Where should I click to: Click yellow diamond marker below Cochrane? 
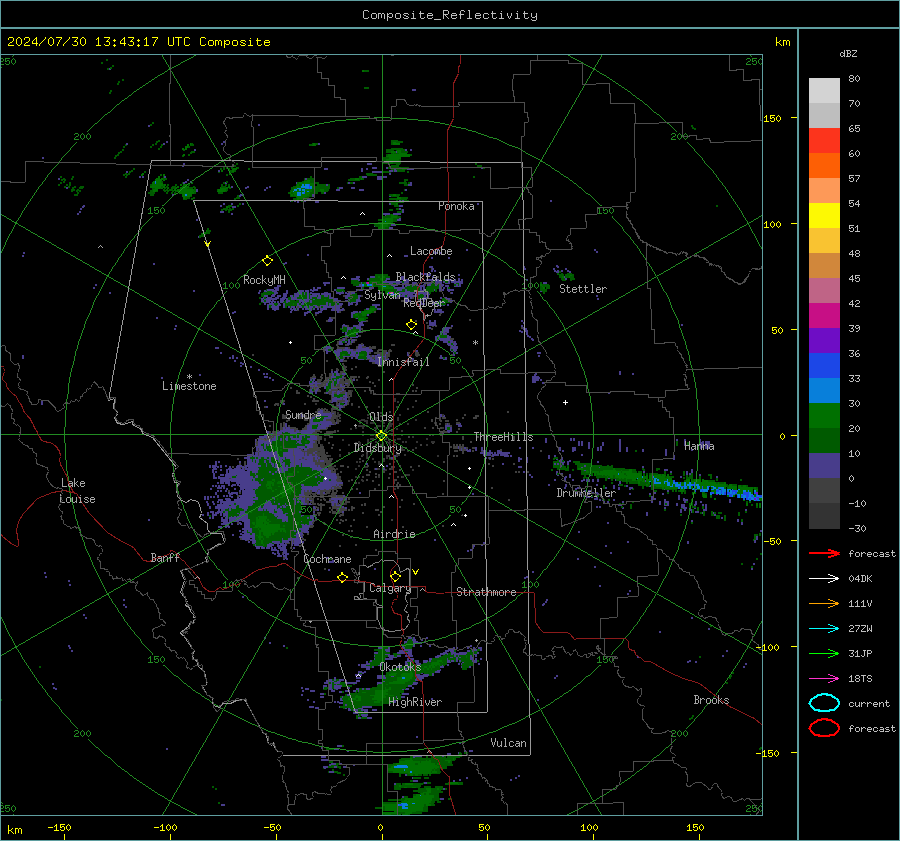click(342, 577)
